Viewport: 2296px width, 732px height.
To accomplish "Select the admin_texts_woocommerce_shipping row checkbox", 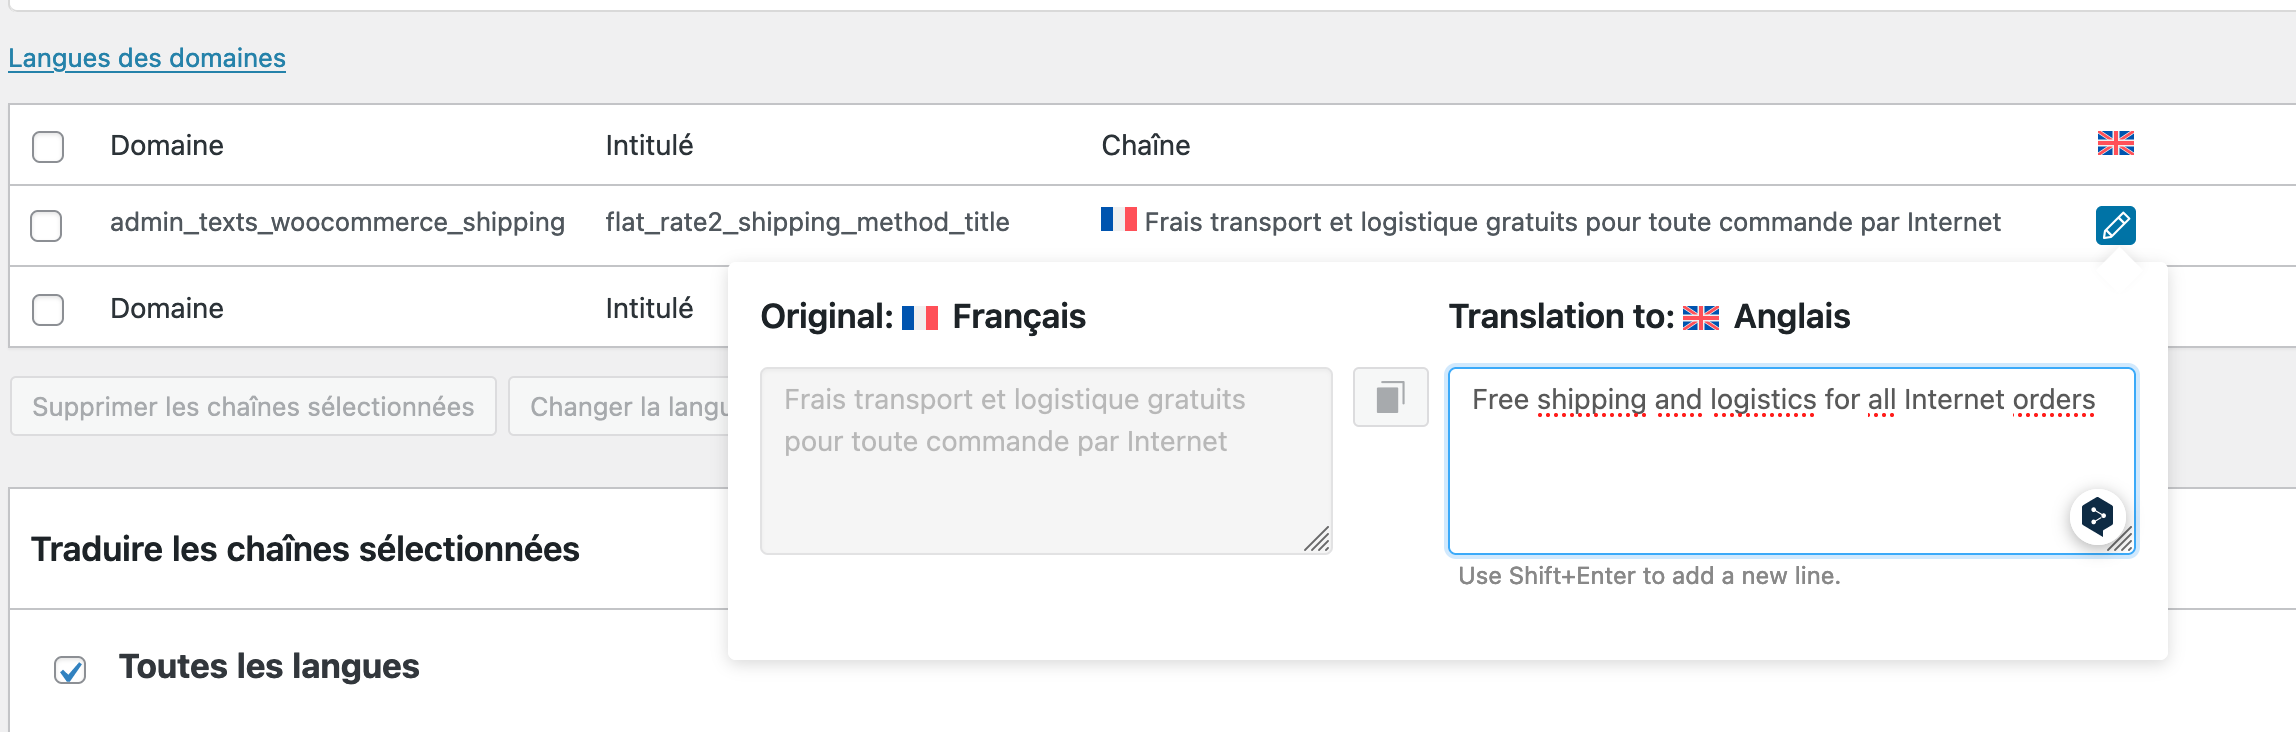I will pyautogui.click(x=47, y=225).
